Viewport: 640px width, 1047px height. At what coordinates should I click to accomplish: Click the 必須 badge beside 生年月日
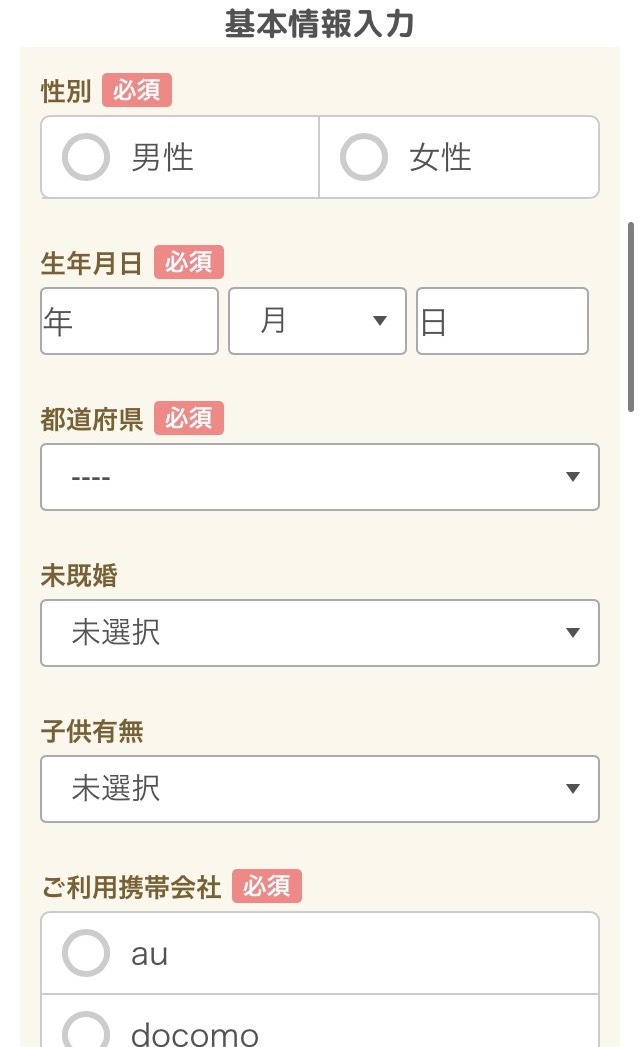click(x=189, y=262)
